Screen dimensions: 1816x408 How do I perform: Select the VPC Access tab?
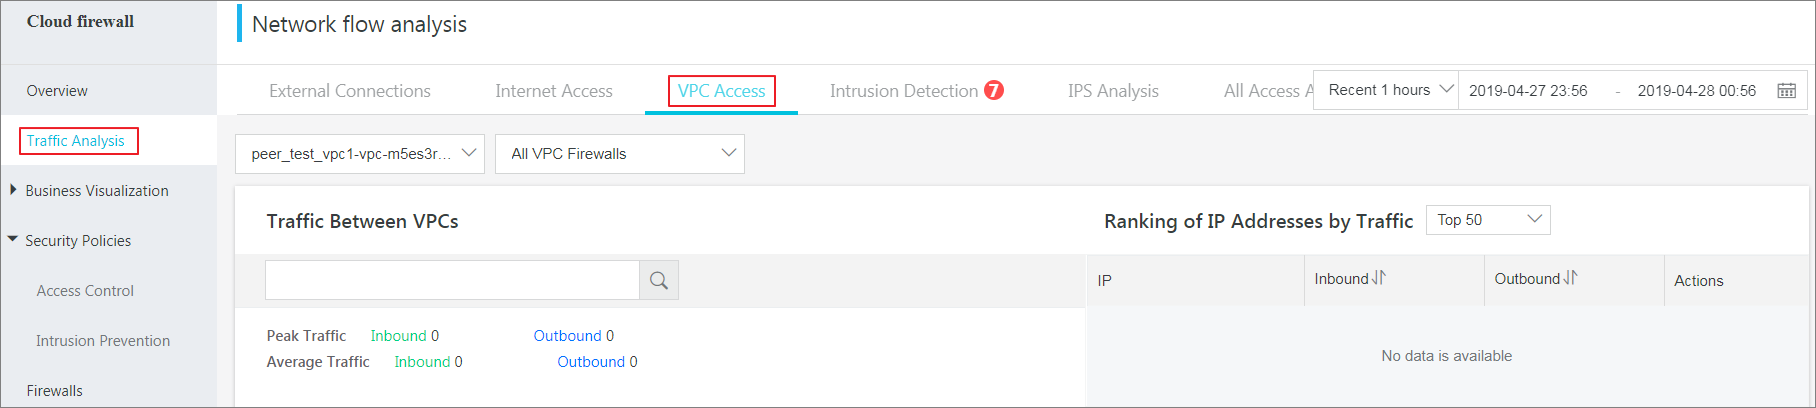tap(722, 91)
